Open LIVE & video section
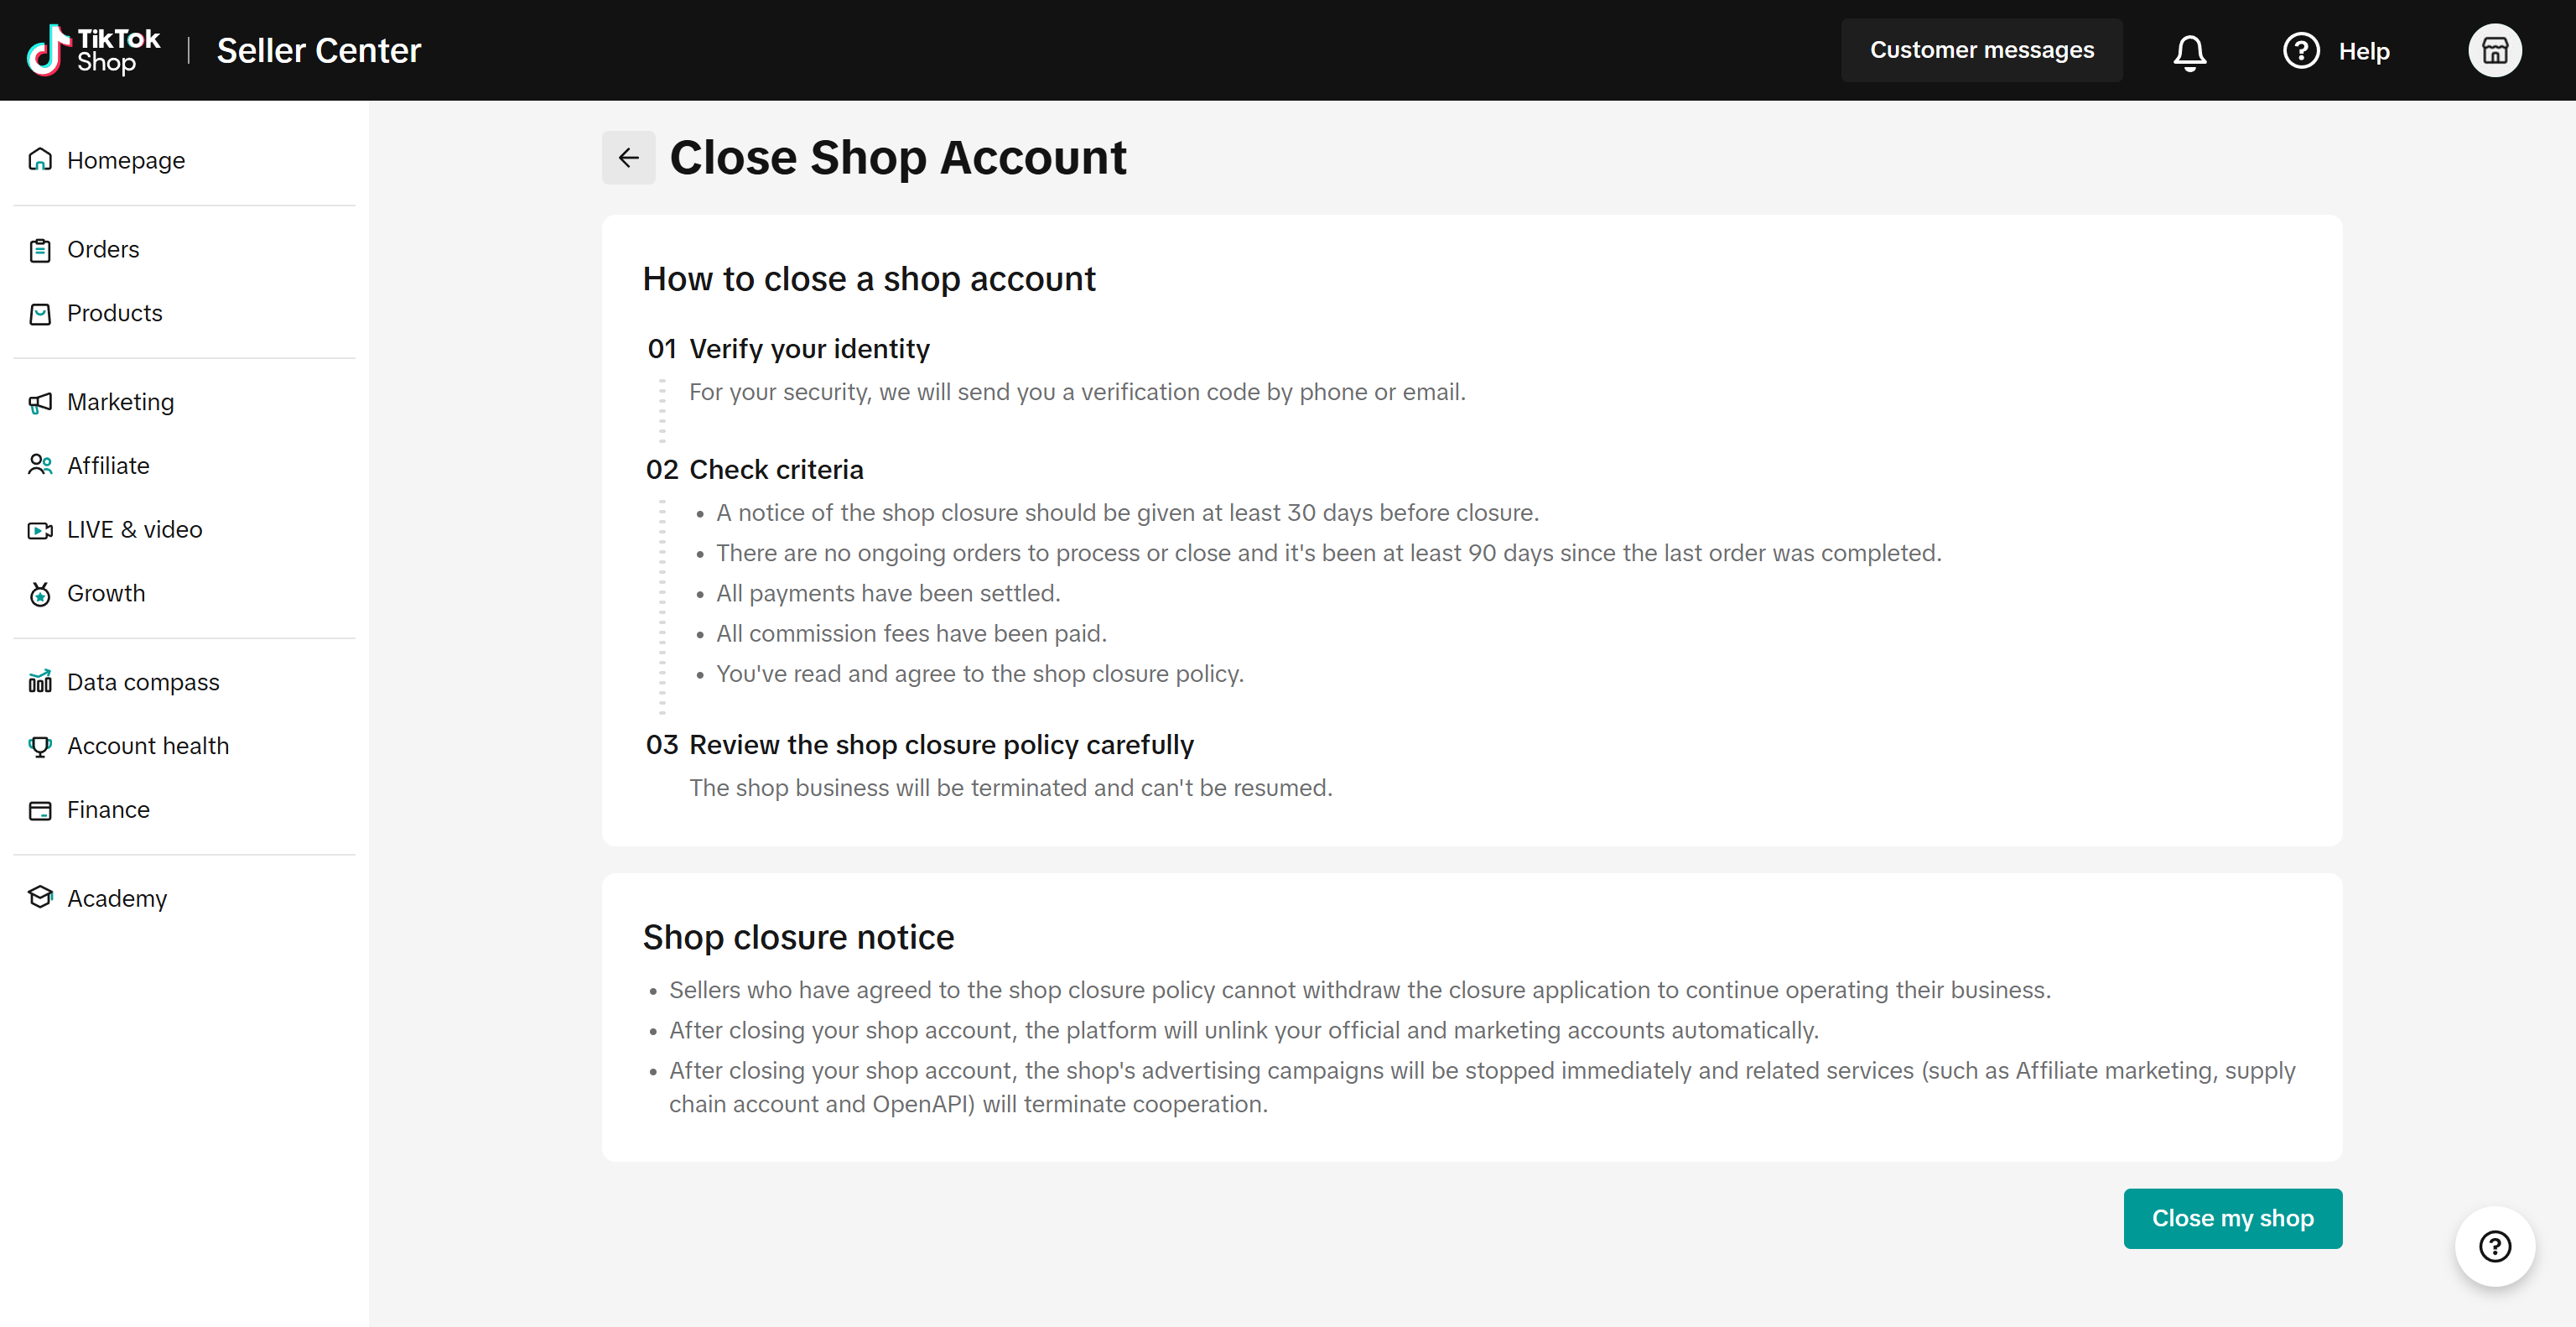2576x1327 pixels. pos(134,529)
